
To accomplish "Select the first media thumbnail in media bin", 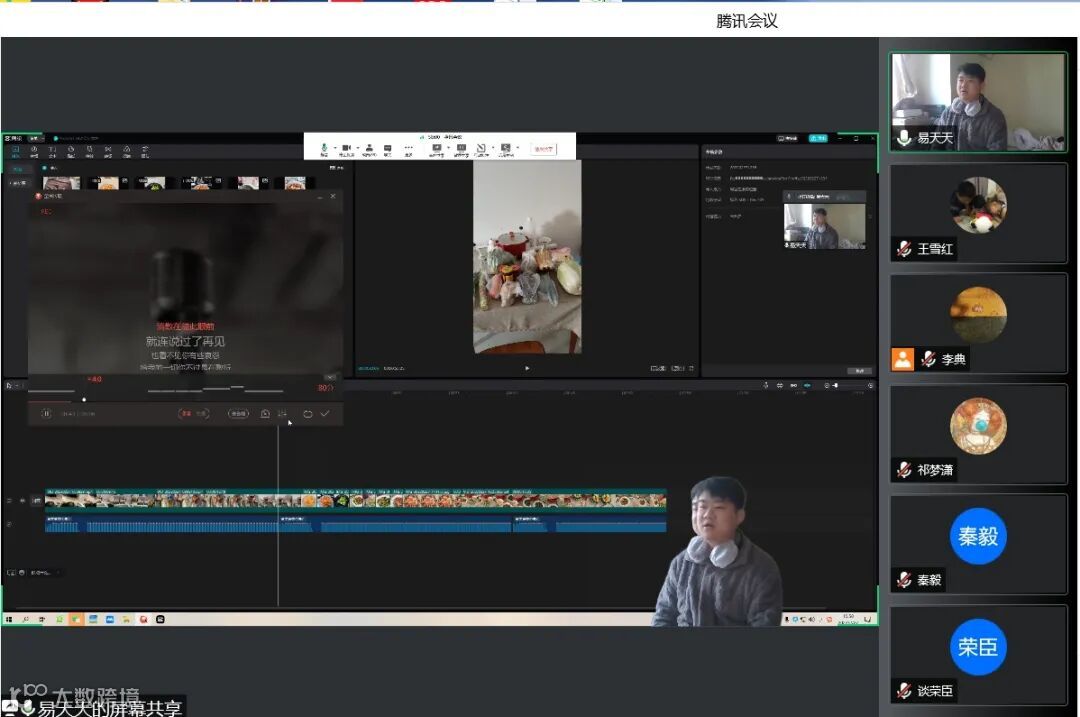I will pos(61,183).
